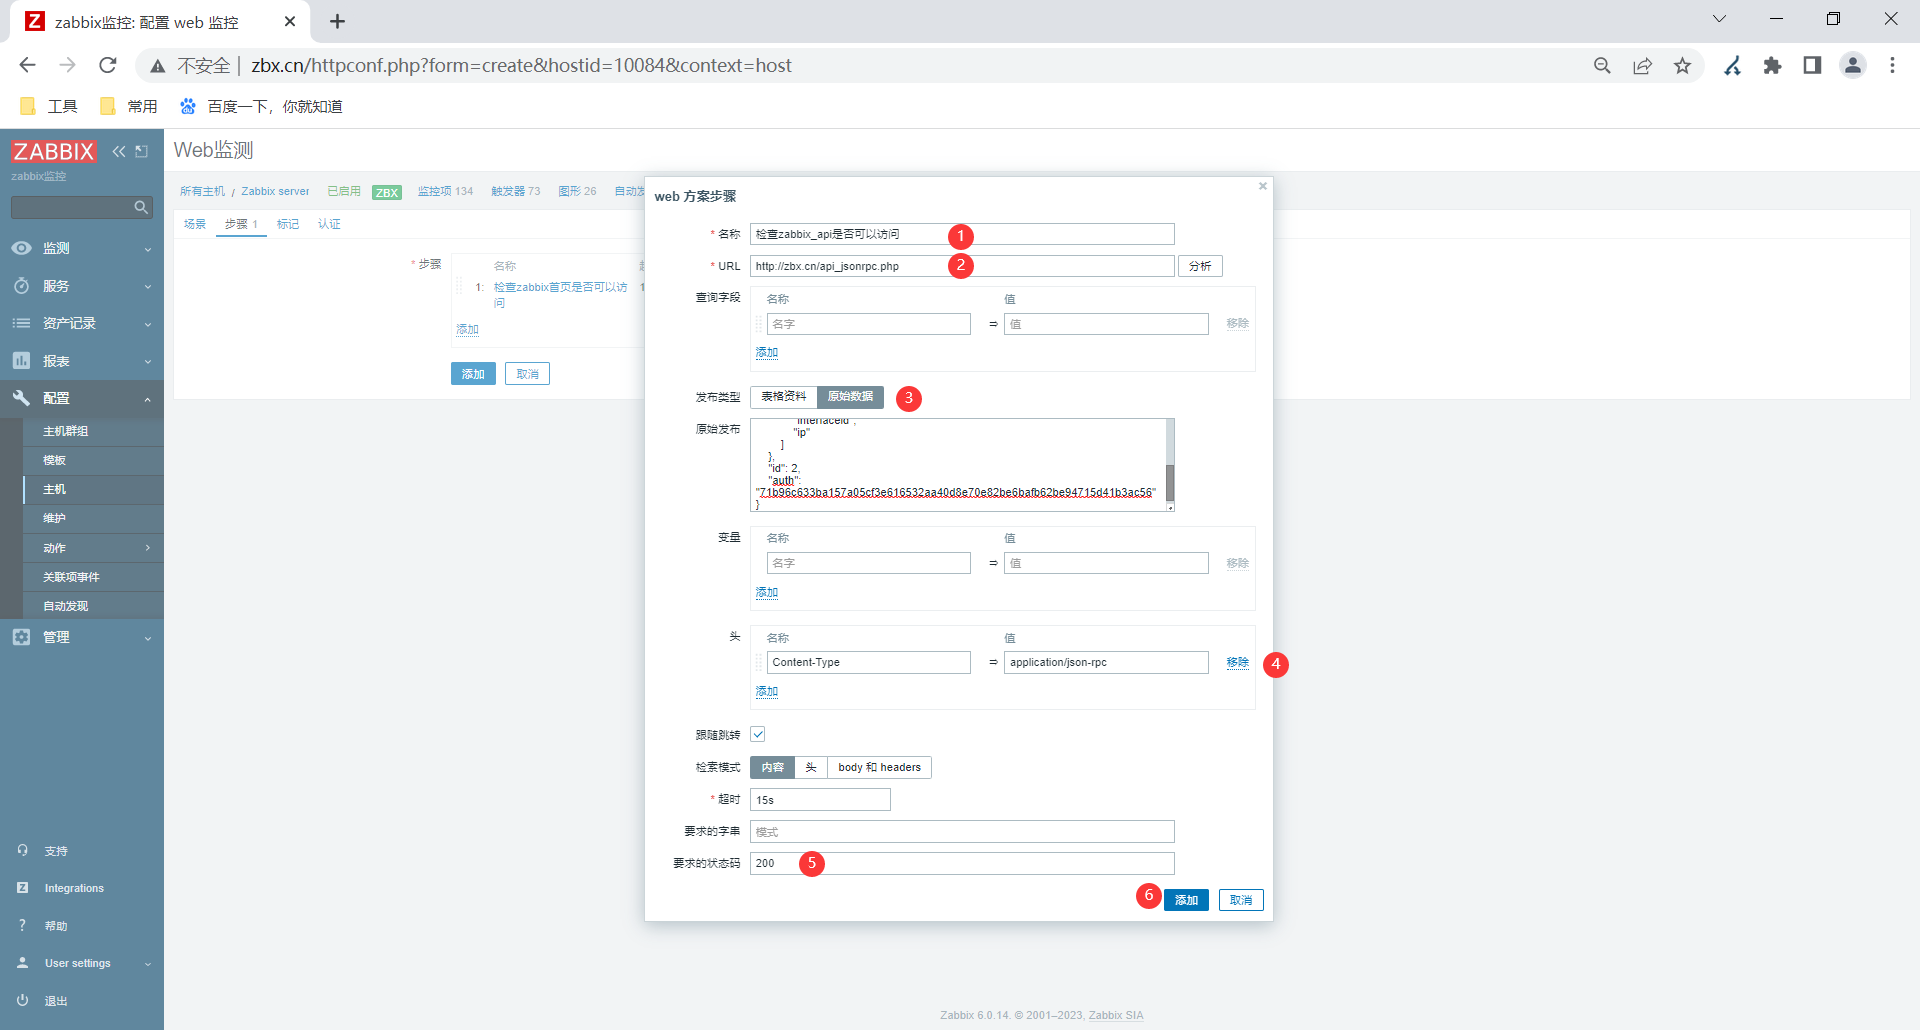Select 头 retrieve mode
This screenshot has height=1030, width=1920.
click(x=811, y=767)
